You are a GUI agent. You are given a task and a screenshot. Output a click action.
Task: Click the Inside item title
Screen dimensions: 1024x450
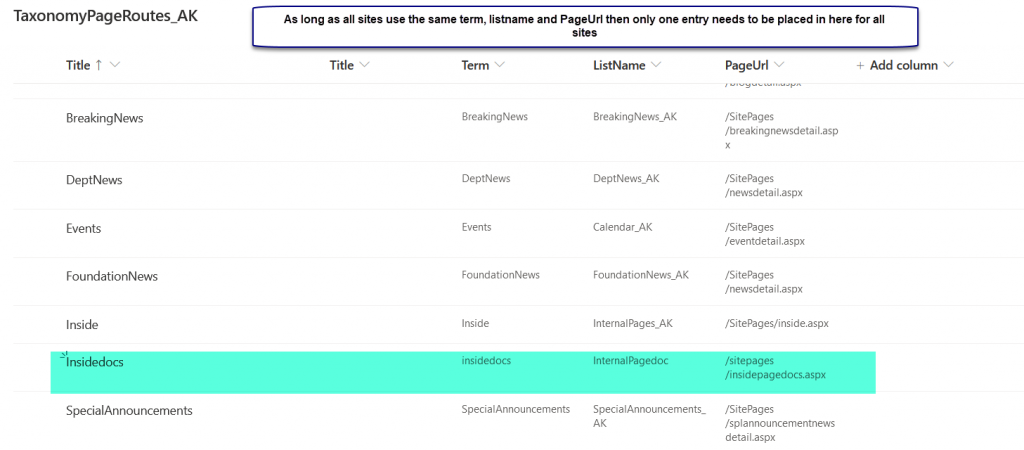tap(82, 325)
